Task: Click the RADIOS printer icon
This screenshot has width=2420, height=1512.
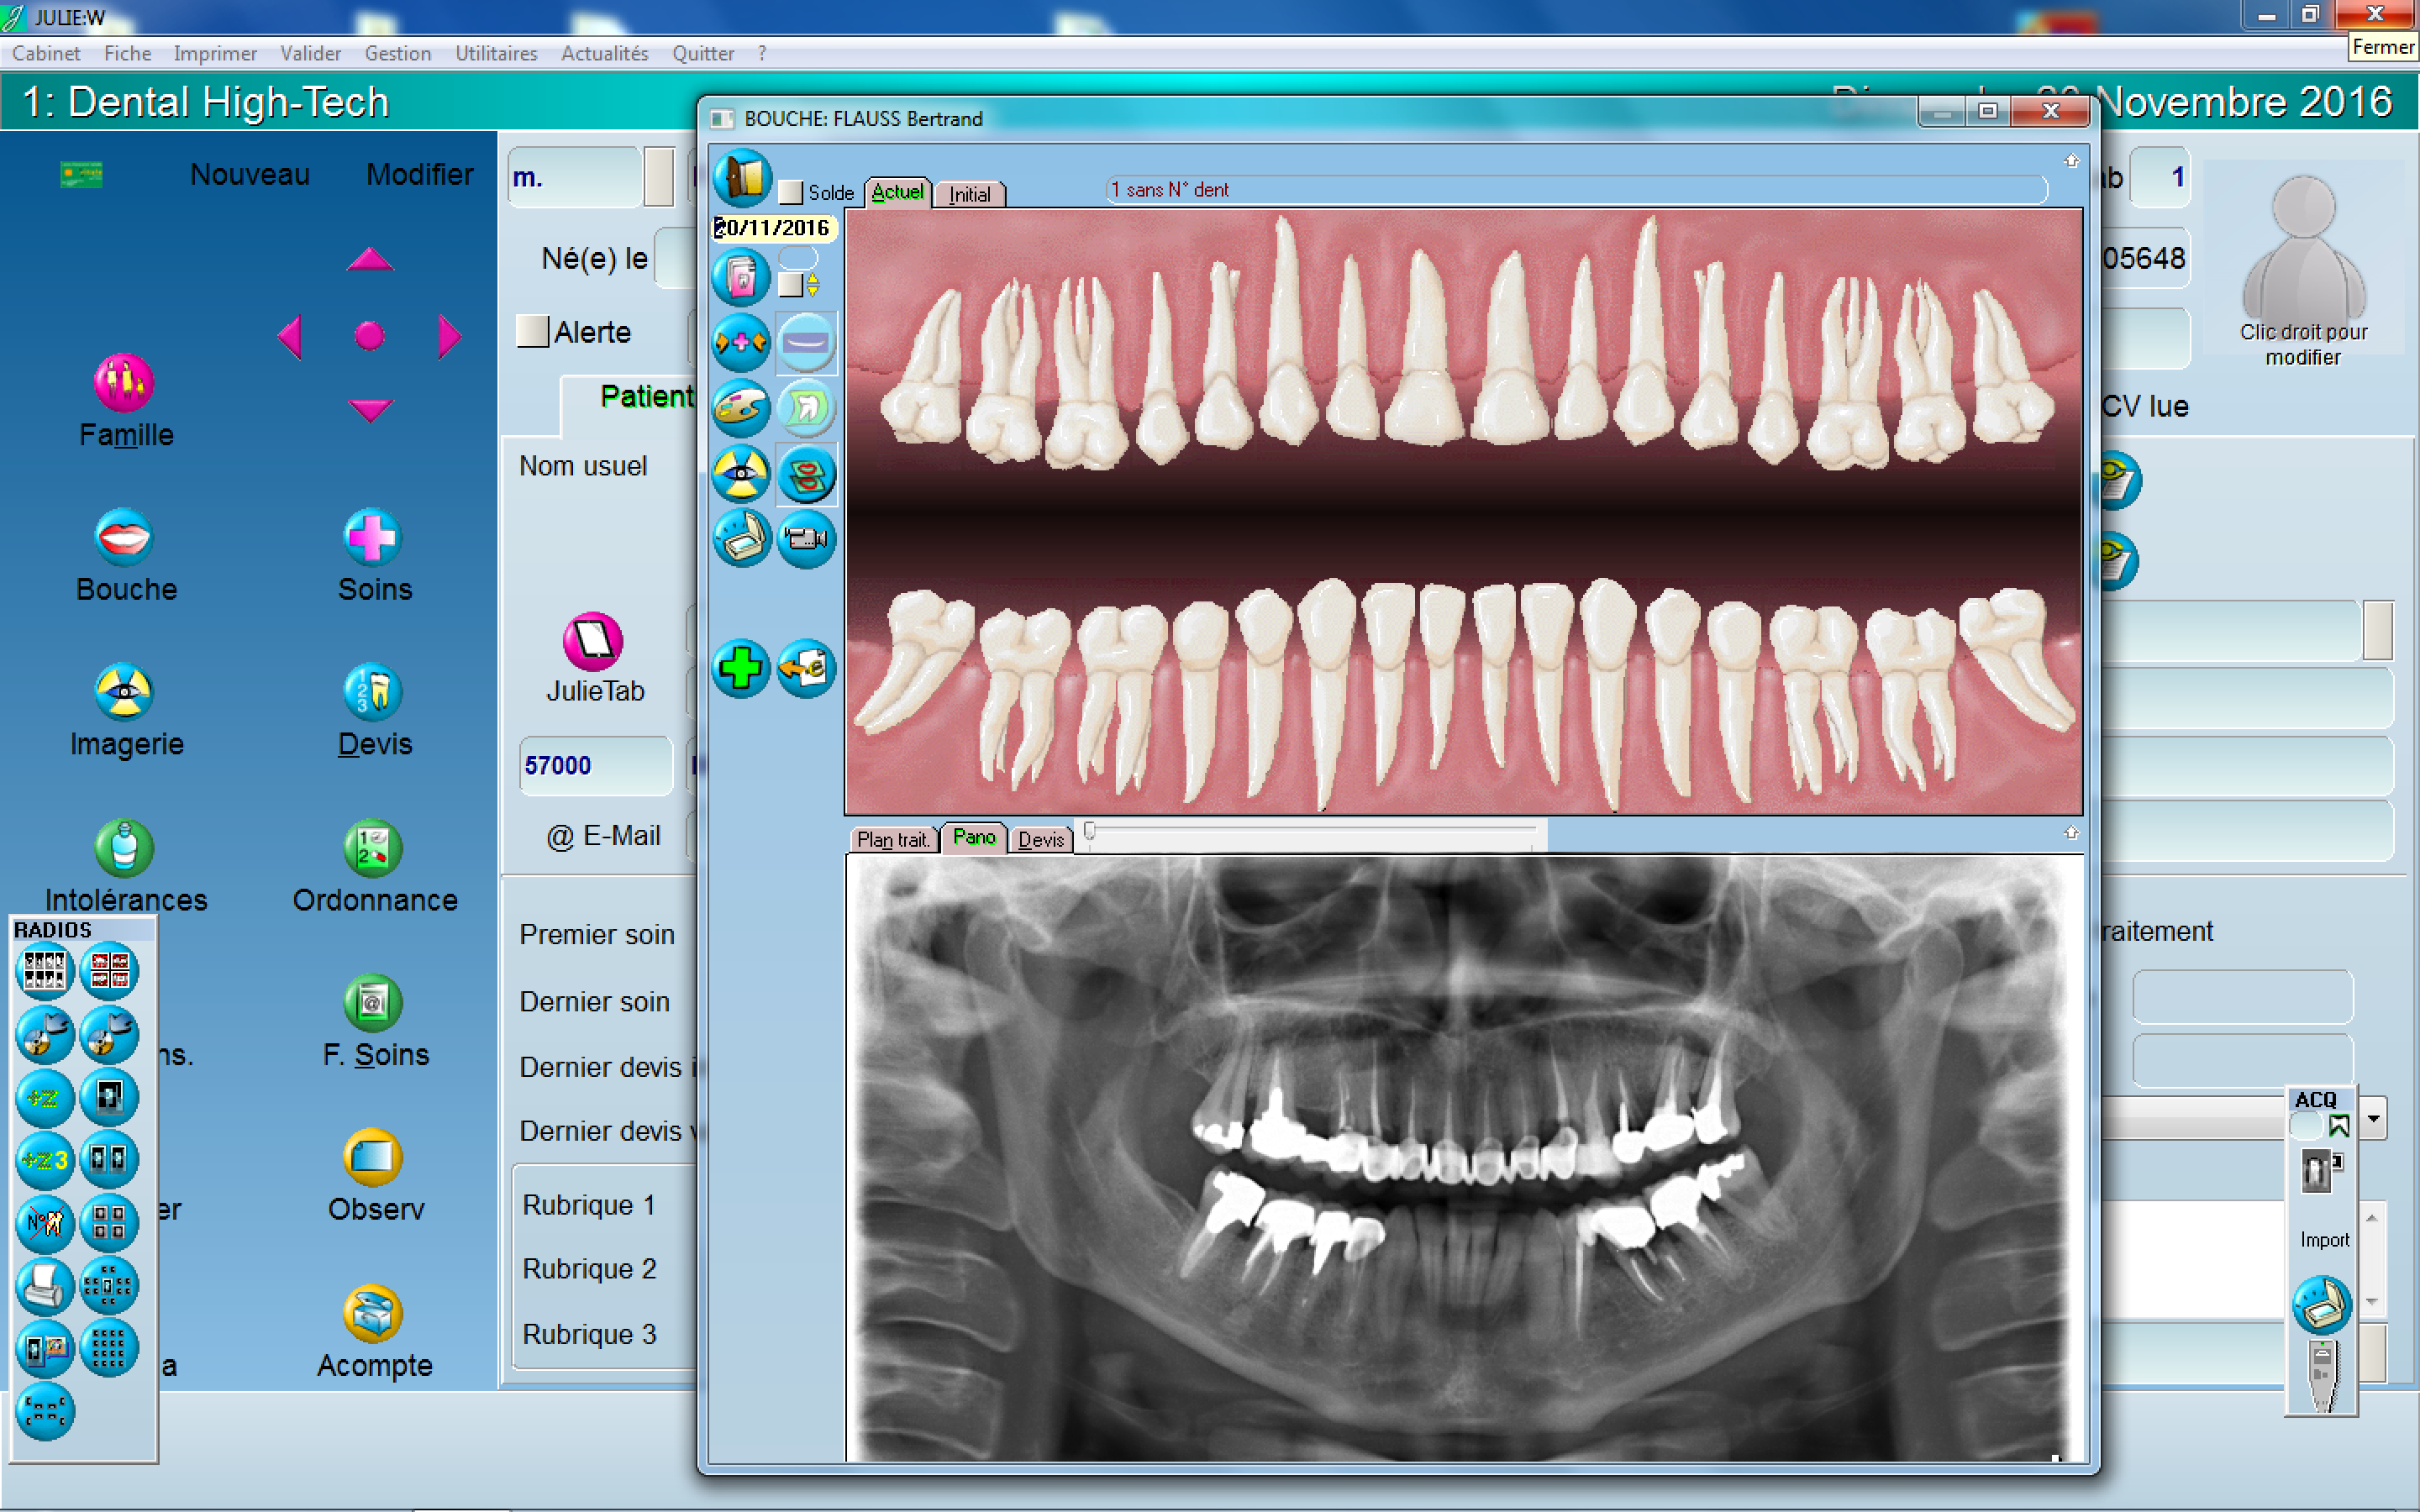Action: (44, 1285)
